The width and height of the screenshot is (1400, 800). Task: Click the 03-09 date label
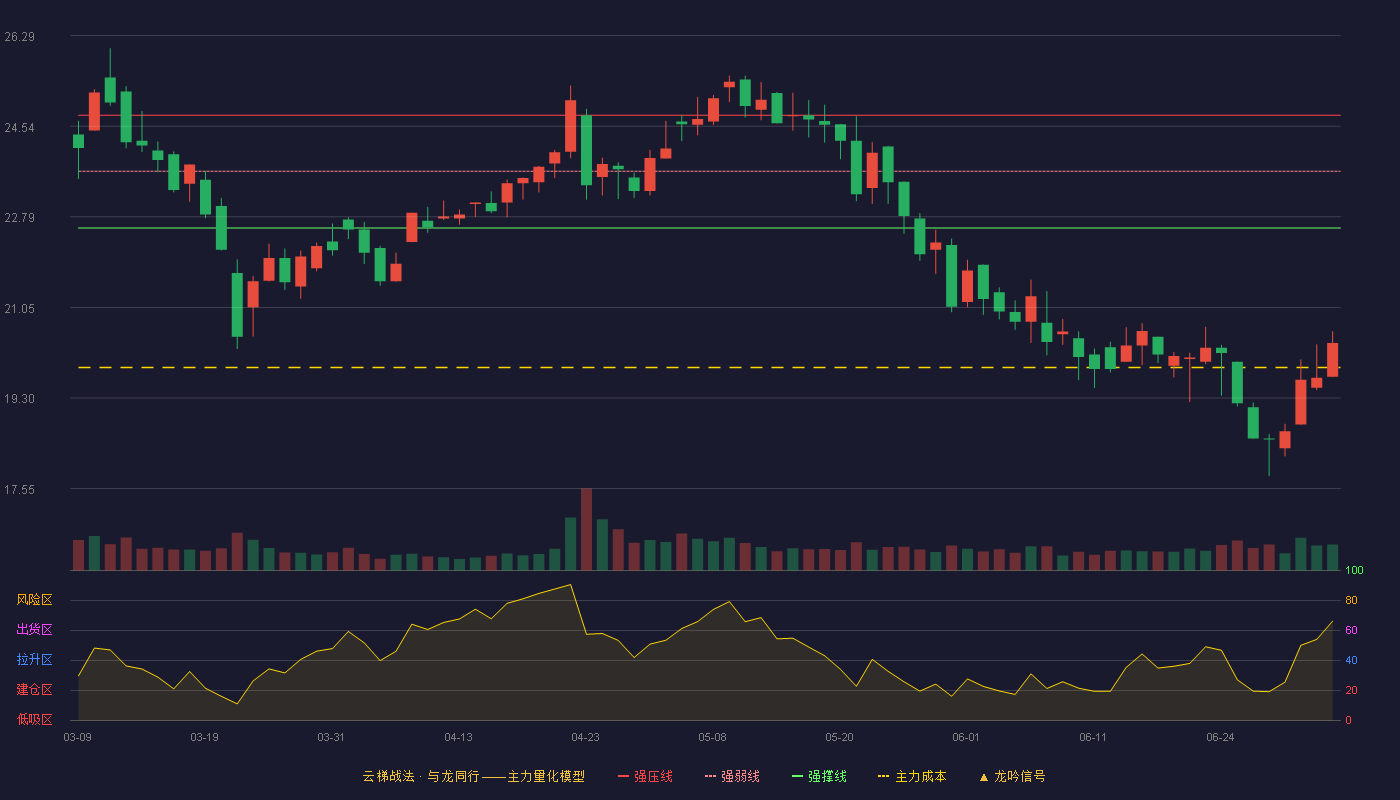pyautogui.click(x=78, y=737)
